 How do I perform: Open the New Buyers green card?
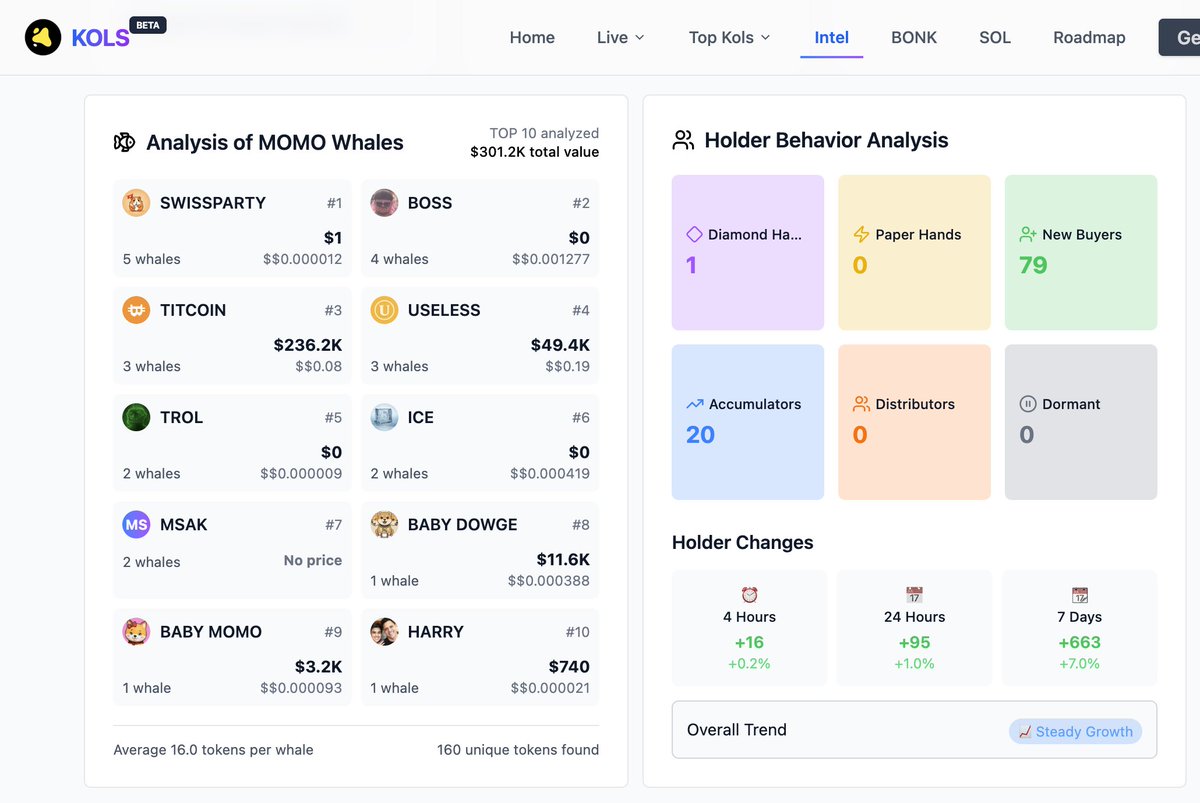click(x=1081, y=253)
